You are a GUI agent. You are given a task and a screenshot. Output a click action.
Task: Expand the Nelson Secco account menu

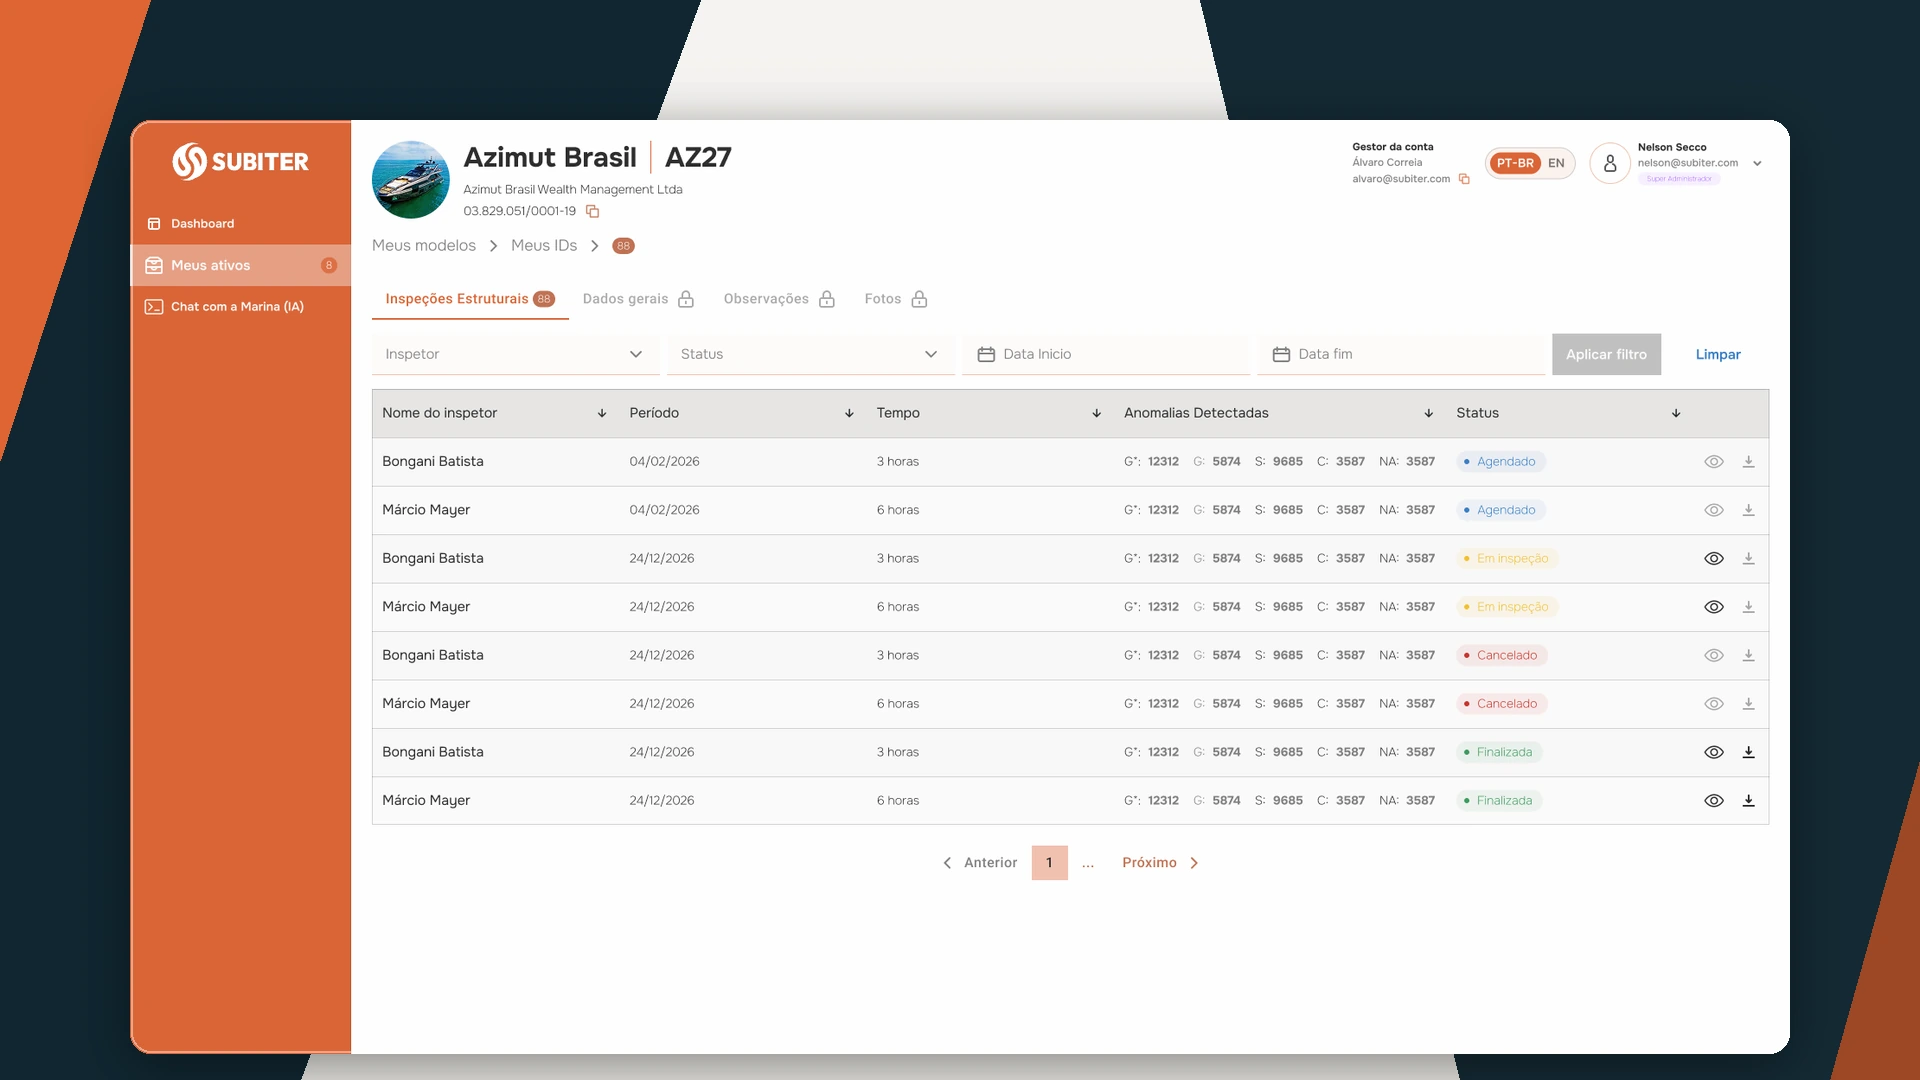pyautogui.click(x=1757, y=163)
